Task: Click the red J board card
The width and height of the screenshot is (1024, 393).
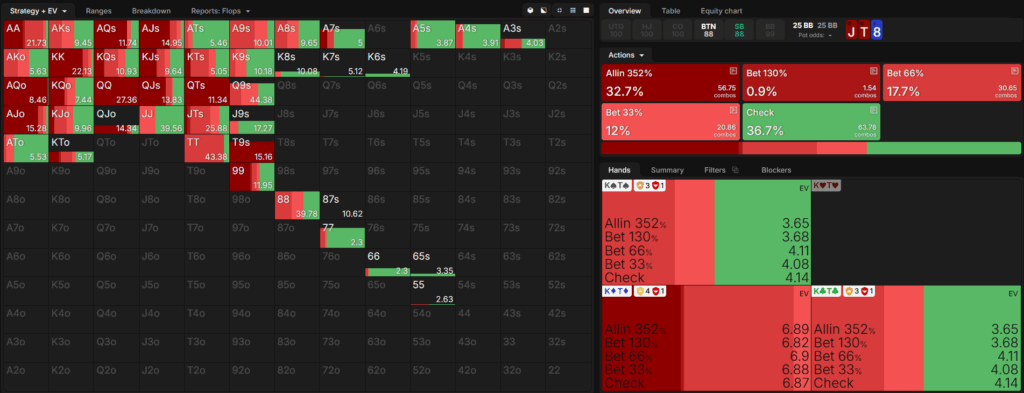Action: [851, 30]
